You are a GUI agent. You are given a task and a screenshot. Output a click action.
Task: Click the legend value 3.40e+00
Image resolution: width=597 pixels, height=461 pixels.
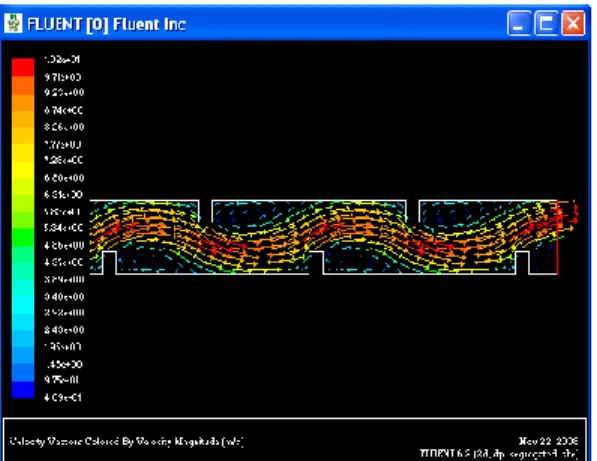[x=64, y=297]
